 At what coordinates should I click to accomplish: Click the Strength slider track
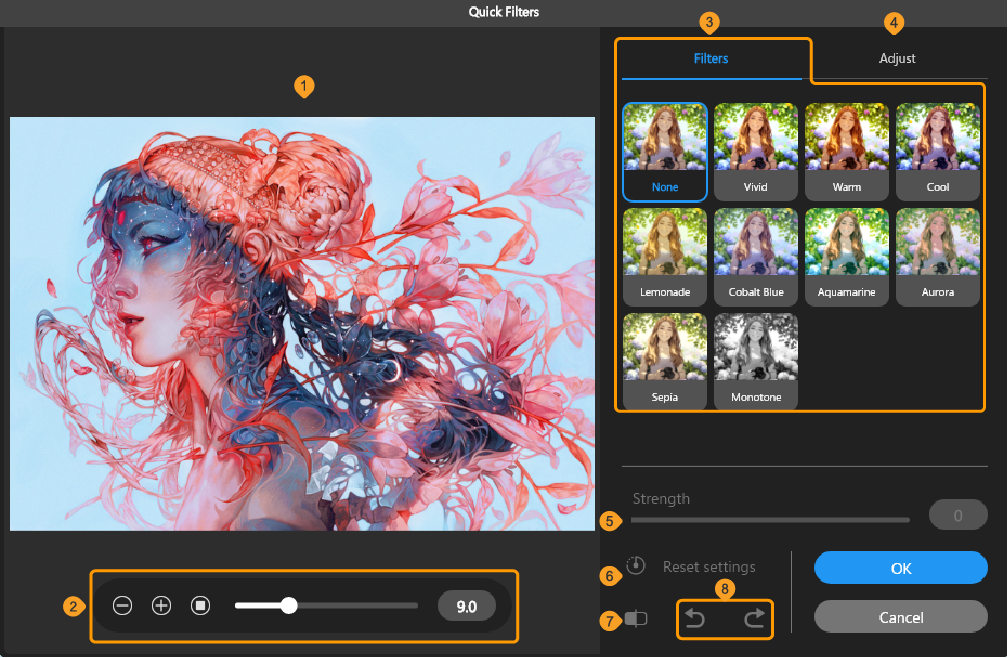pyautogui.click(x=770, y=520)
